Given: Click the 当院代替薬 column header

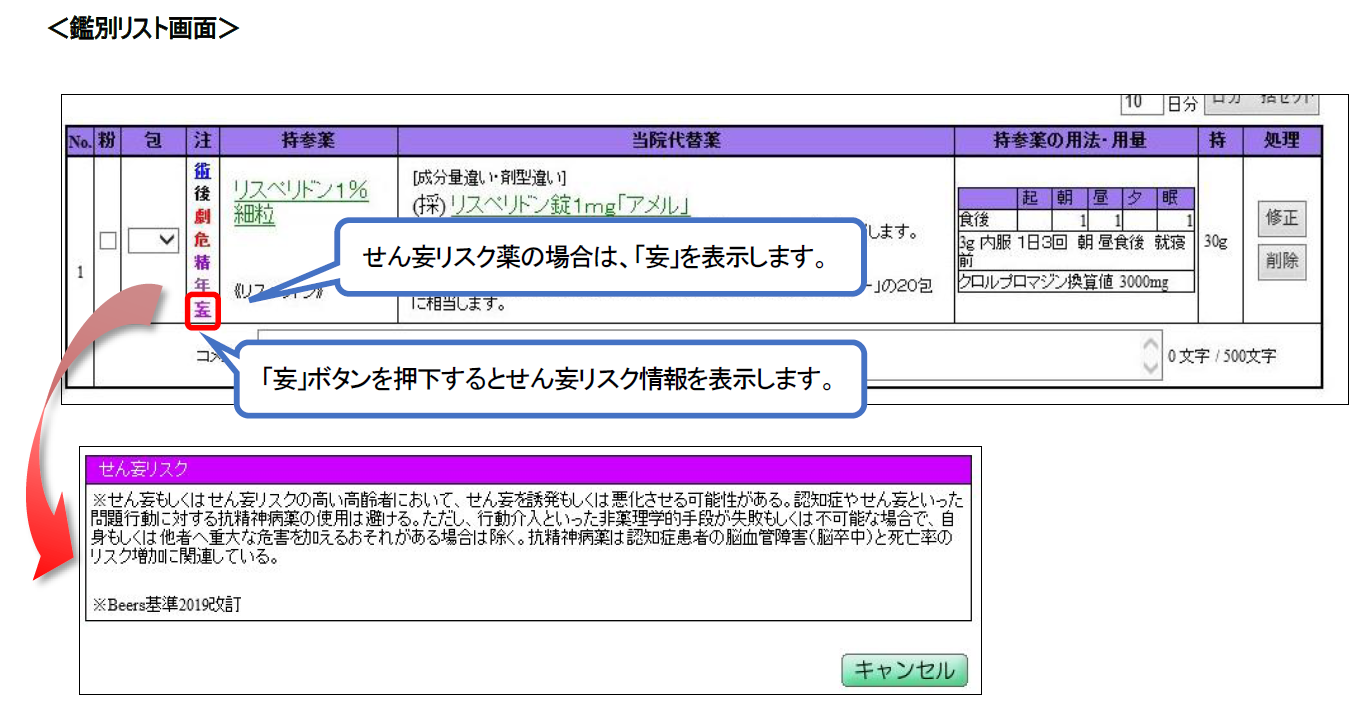Looking at the screenshot, I should tap(676, 141).
